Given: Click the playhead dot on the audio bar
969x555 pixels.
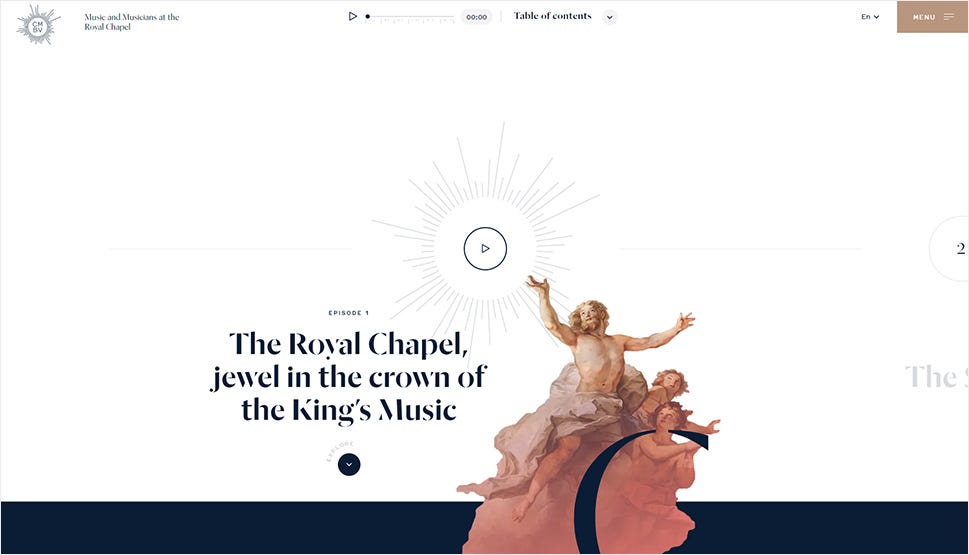Looking at the screenshot, I should tap(368, 17).
